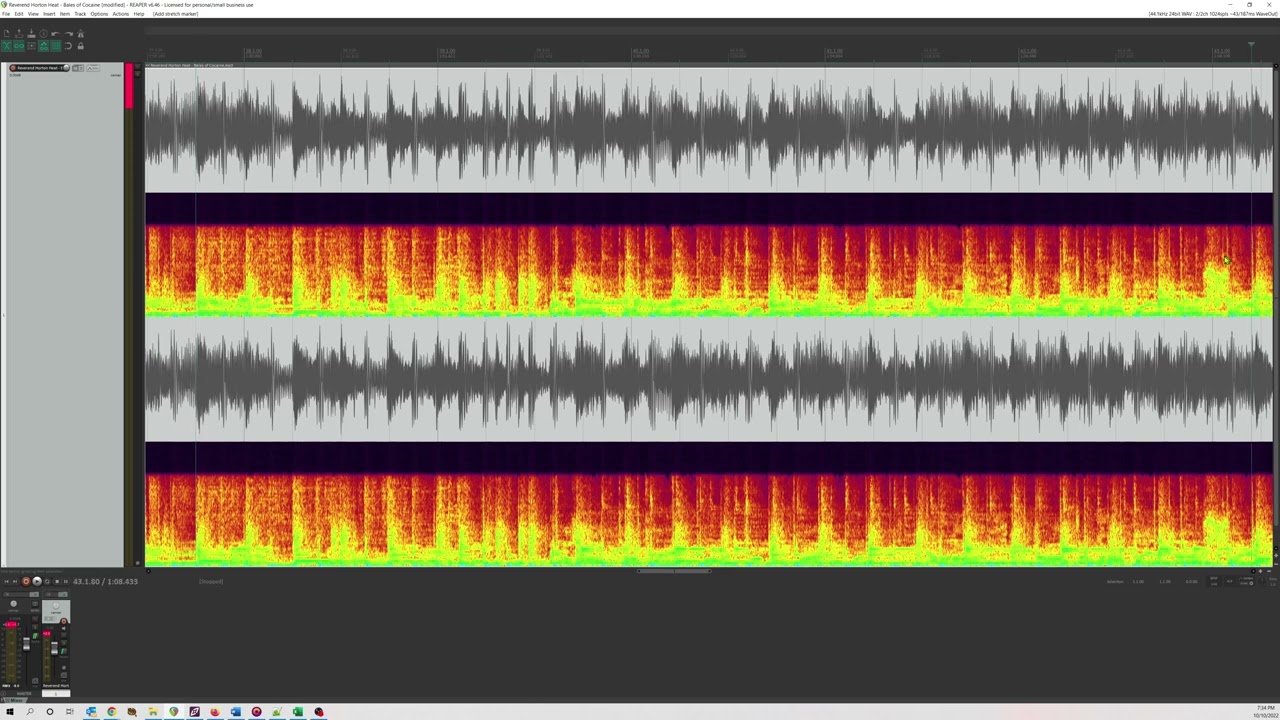
Task: Open Google Chrome from the taskbar
Action: click(112, 712)
